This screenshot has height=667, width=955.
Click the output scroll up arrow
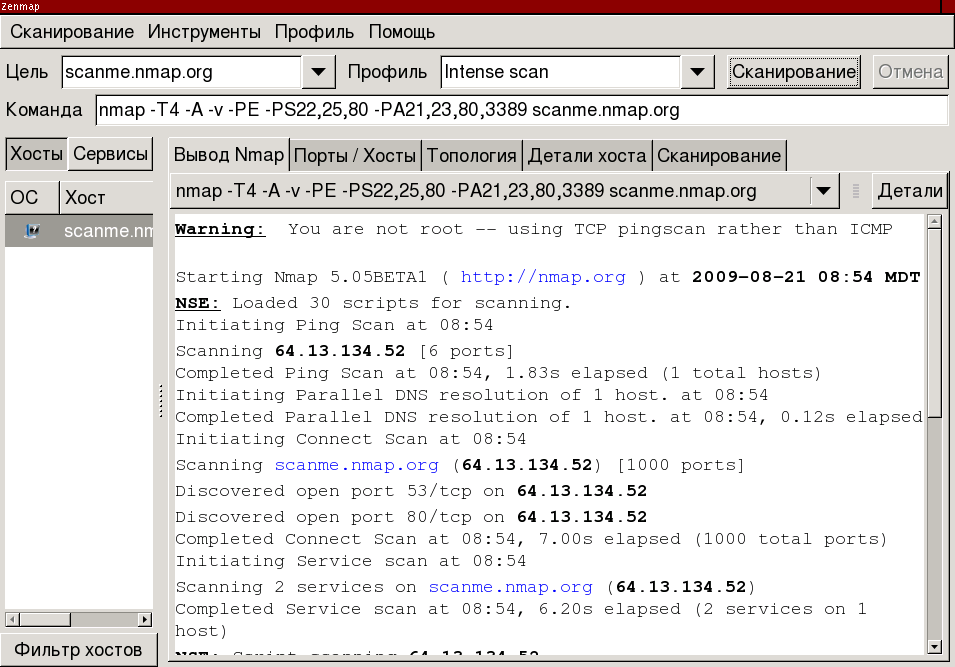934,222
